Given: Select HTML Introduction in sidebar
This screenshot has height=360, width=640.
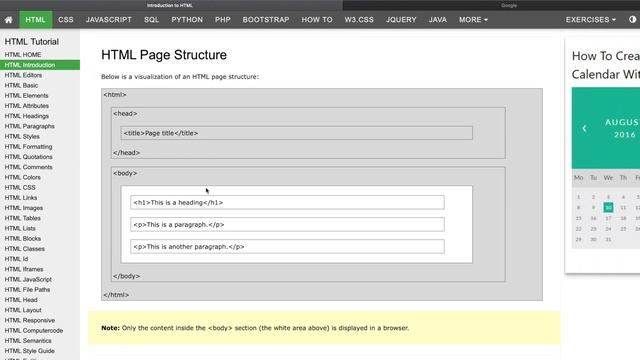Looking at the screenshot, I should (40, 65).
